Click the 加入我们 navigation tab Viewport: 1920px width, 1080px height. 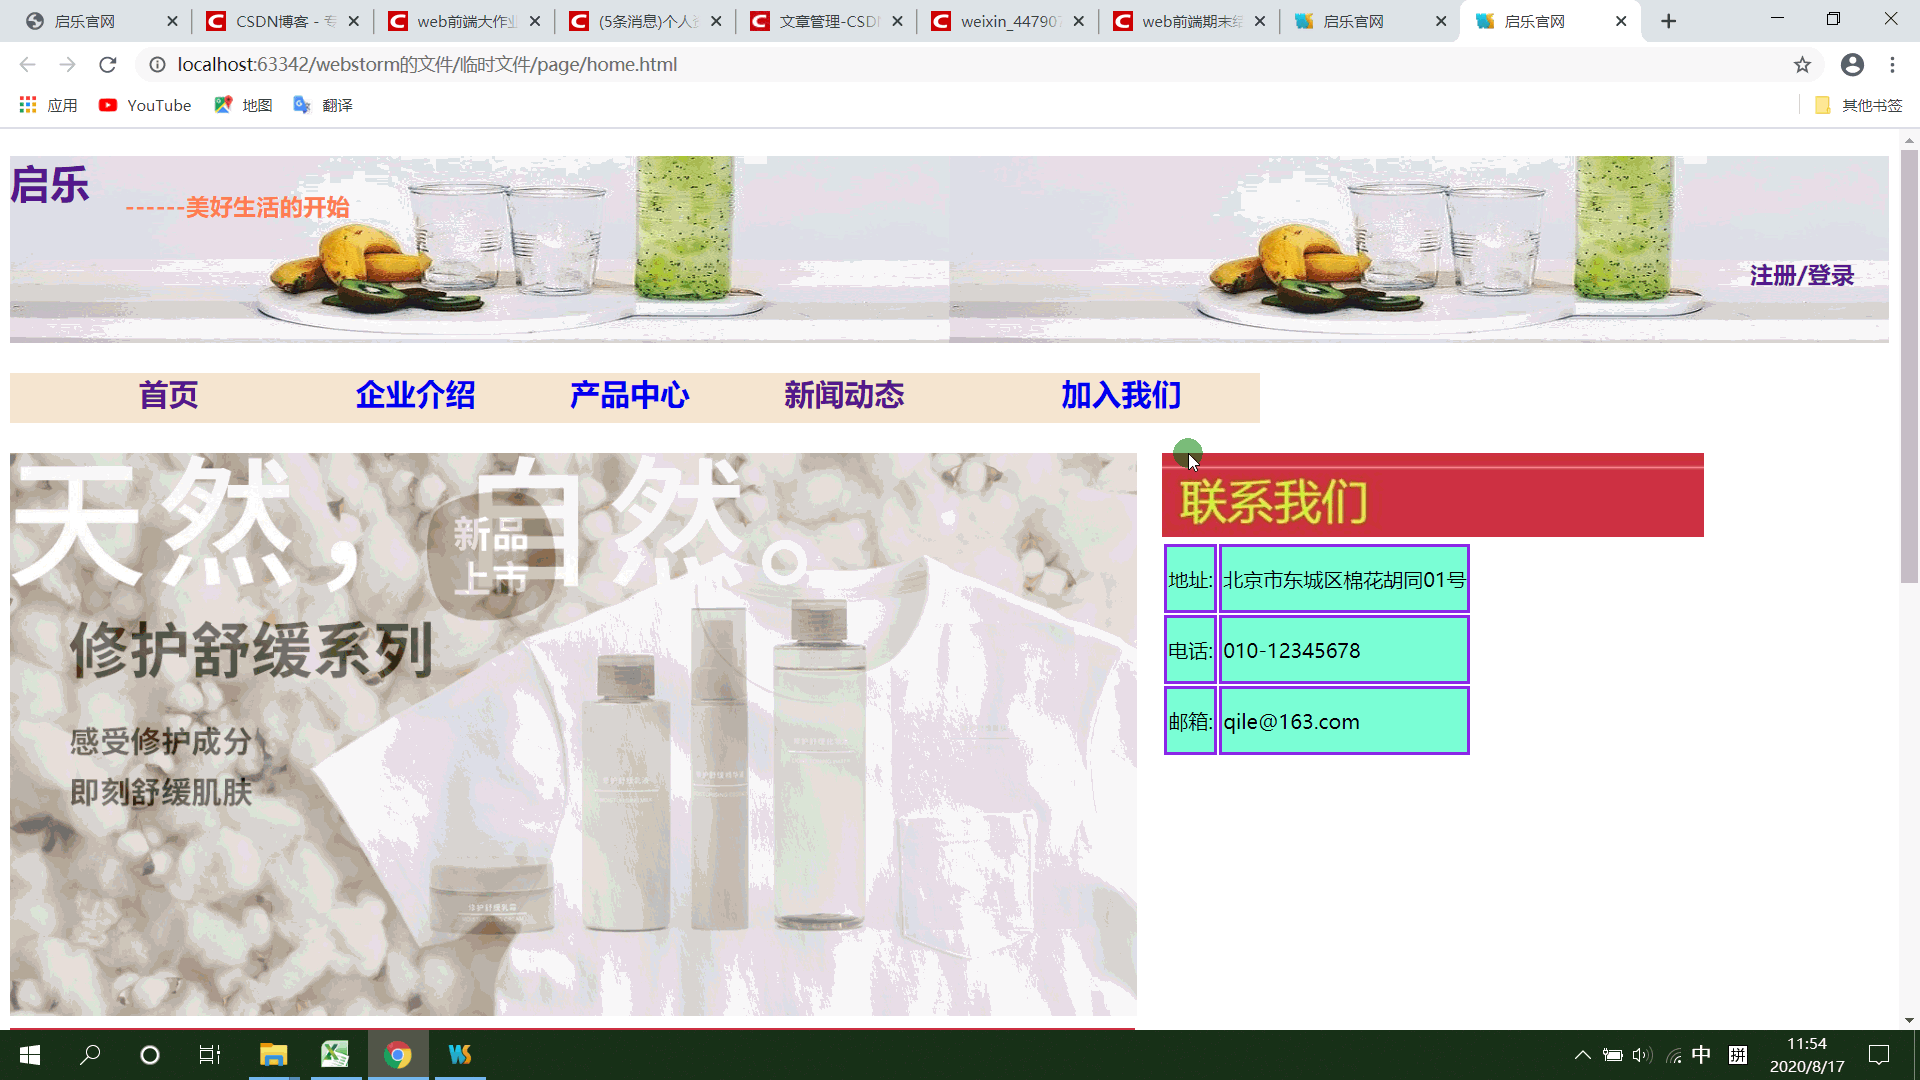(x=1122, y=394)
